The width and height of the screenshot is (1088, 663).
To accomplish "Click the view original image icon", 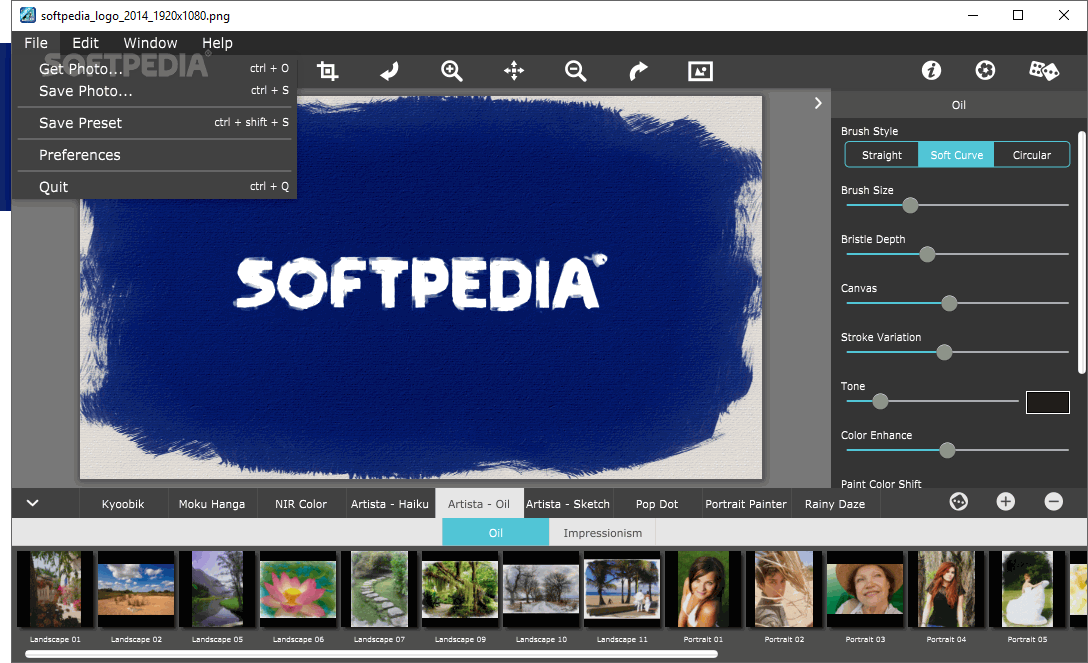I will click(700, 71).
